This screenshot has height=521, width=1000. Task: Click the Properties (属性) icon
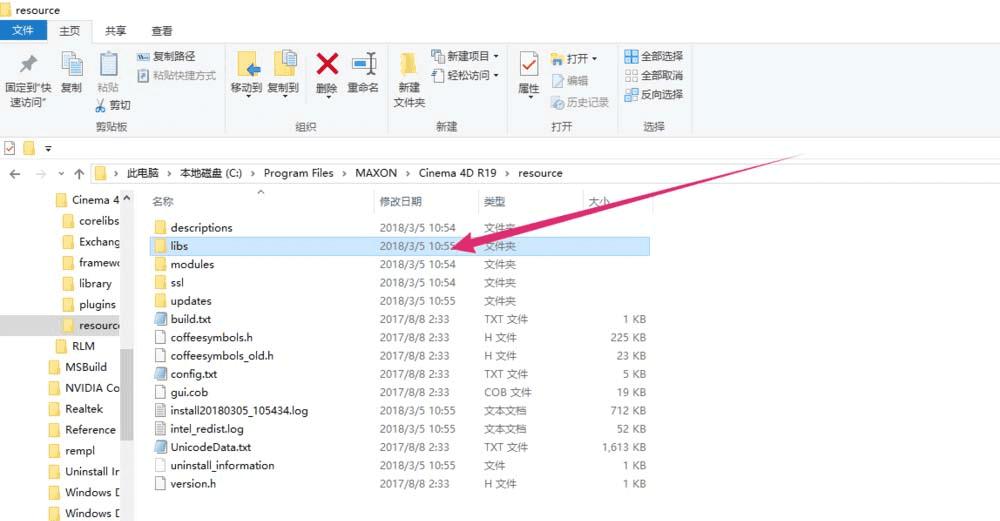pos(529,64)
